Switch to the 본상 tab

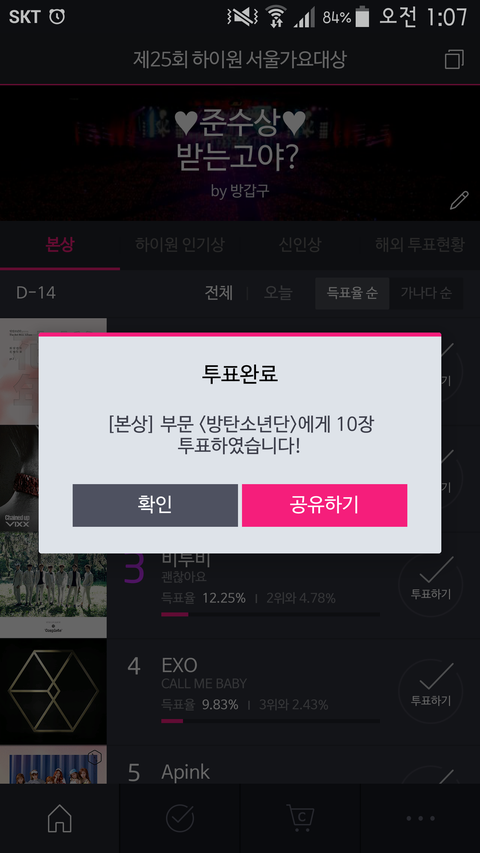coord(60,245)
